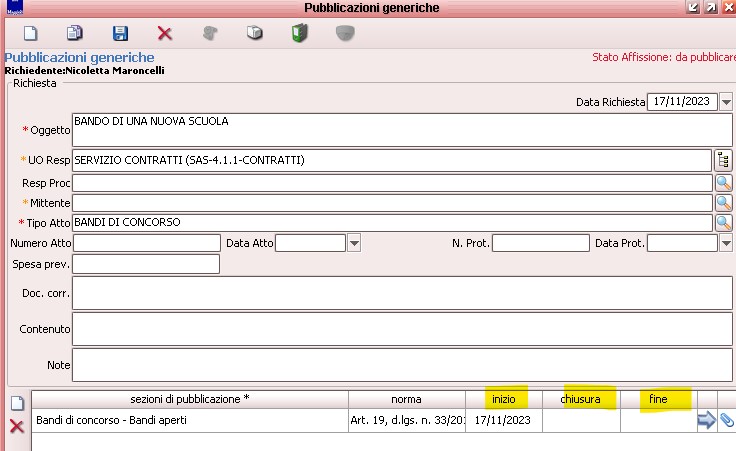Expand the Data Atto date dropdown
Viewport: 736px width, 451px height.
pyautogui.click(x=354, y=243)
